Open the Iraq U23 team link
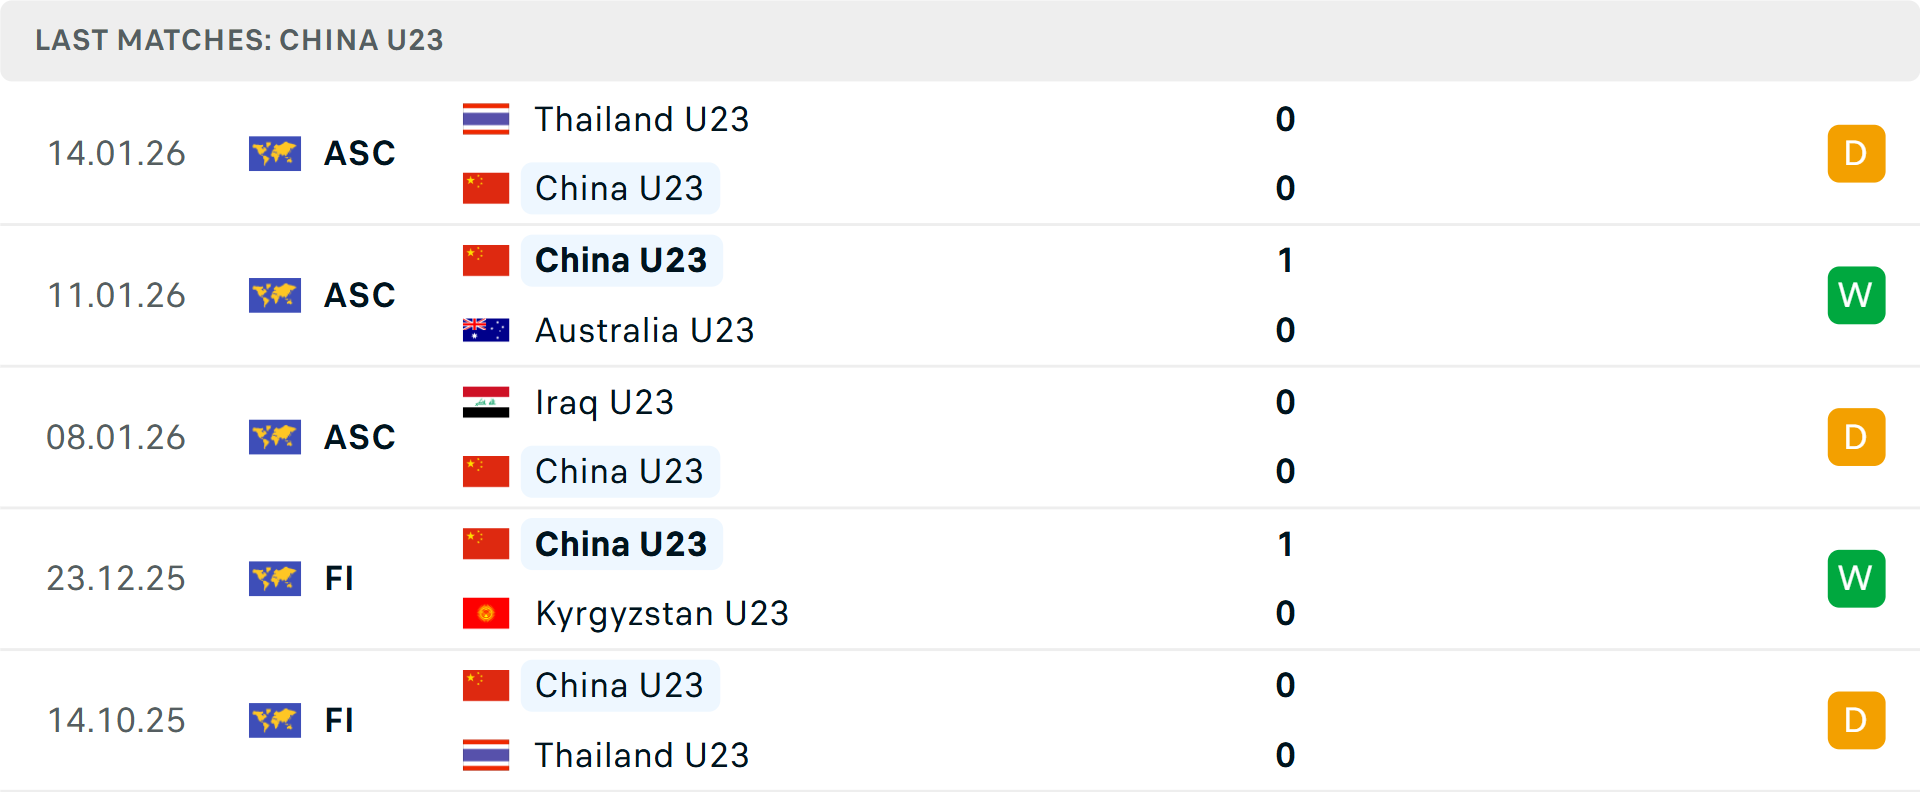The width and height of the screenshot is (1920, 792). pyautogui.click(x=604, y=402)
